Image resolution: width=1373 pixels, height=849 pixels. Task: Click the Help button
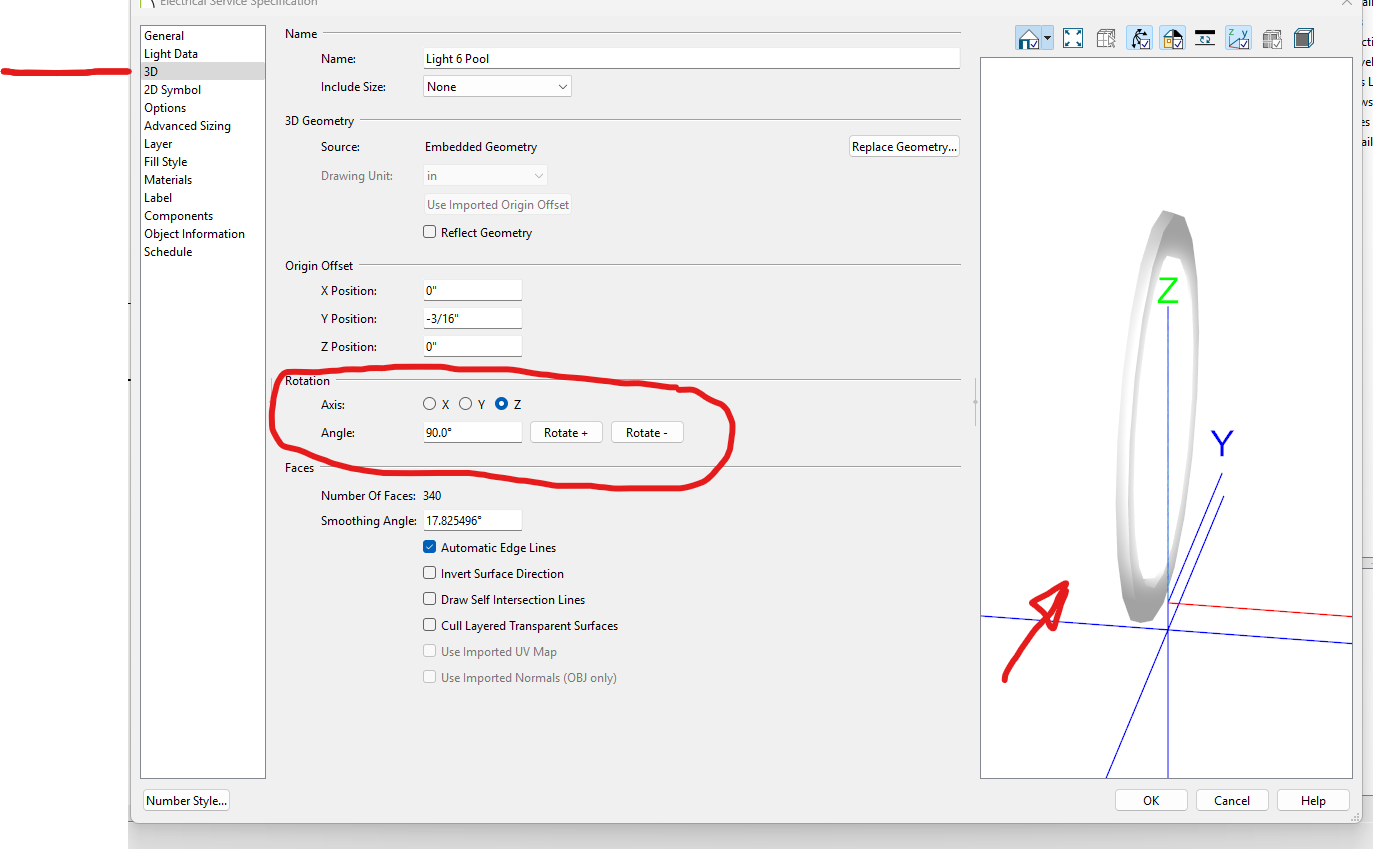[1313, 800]
